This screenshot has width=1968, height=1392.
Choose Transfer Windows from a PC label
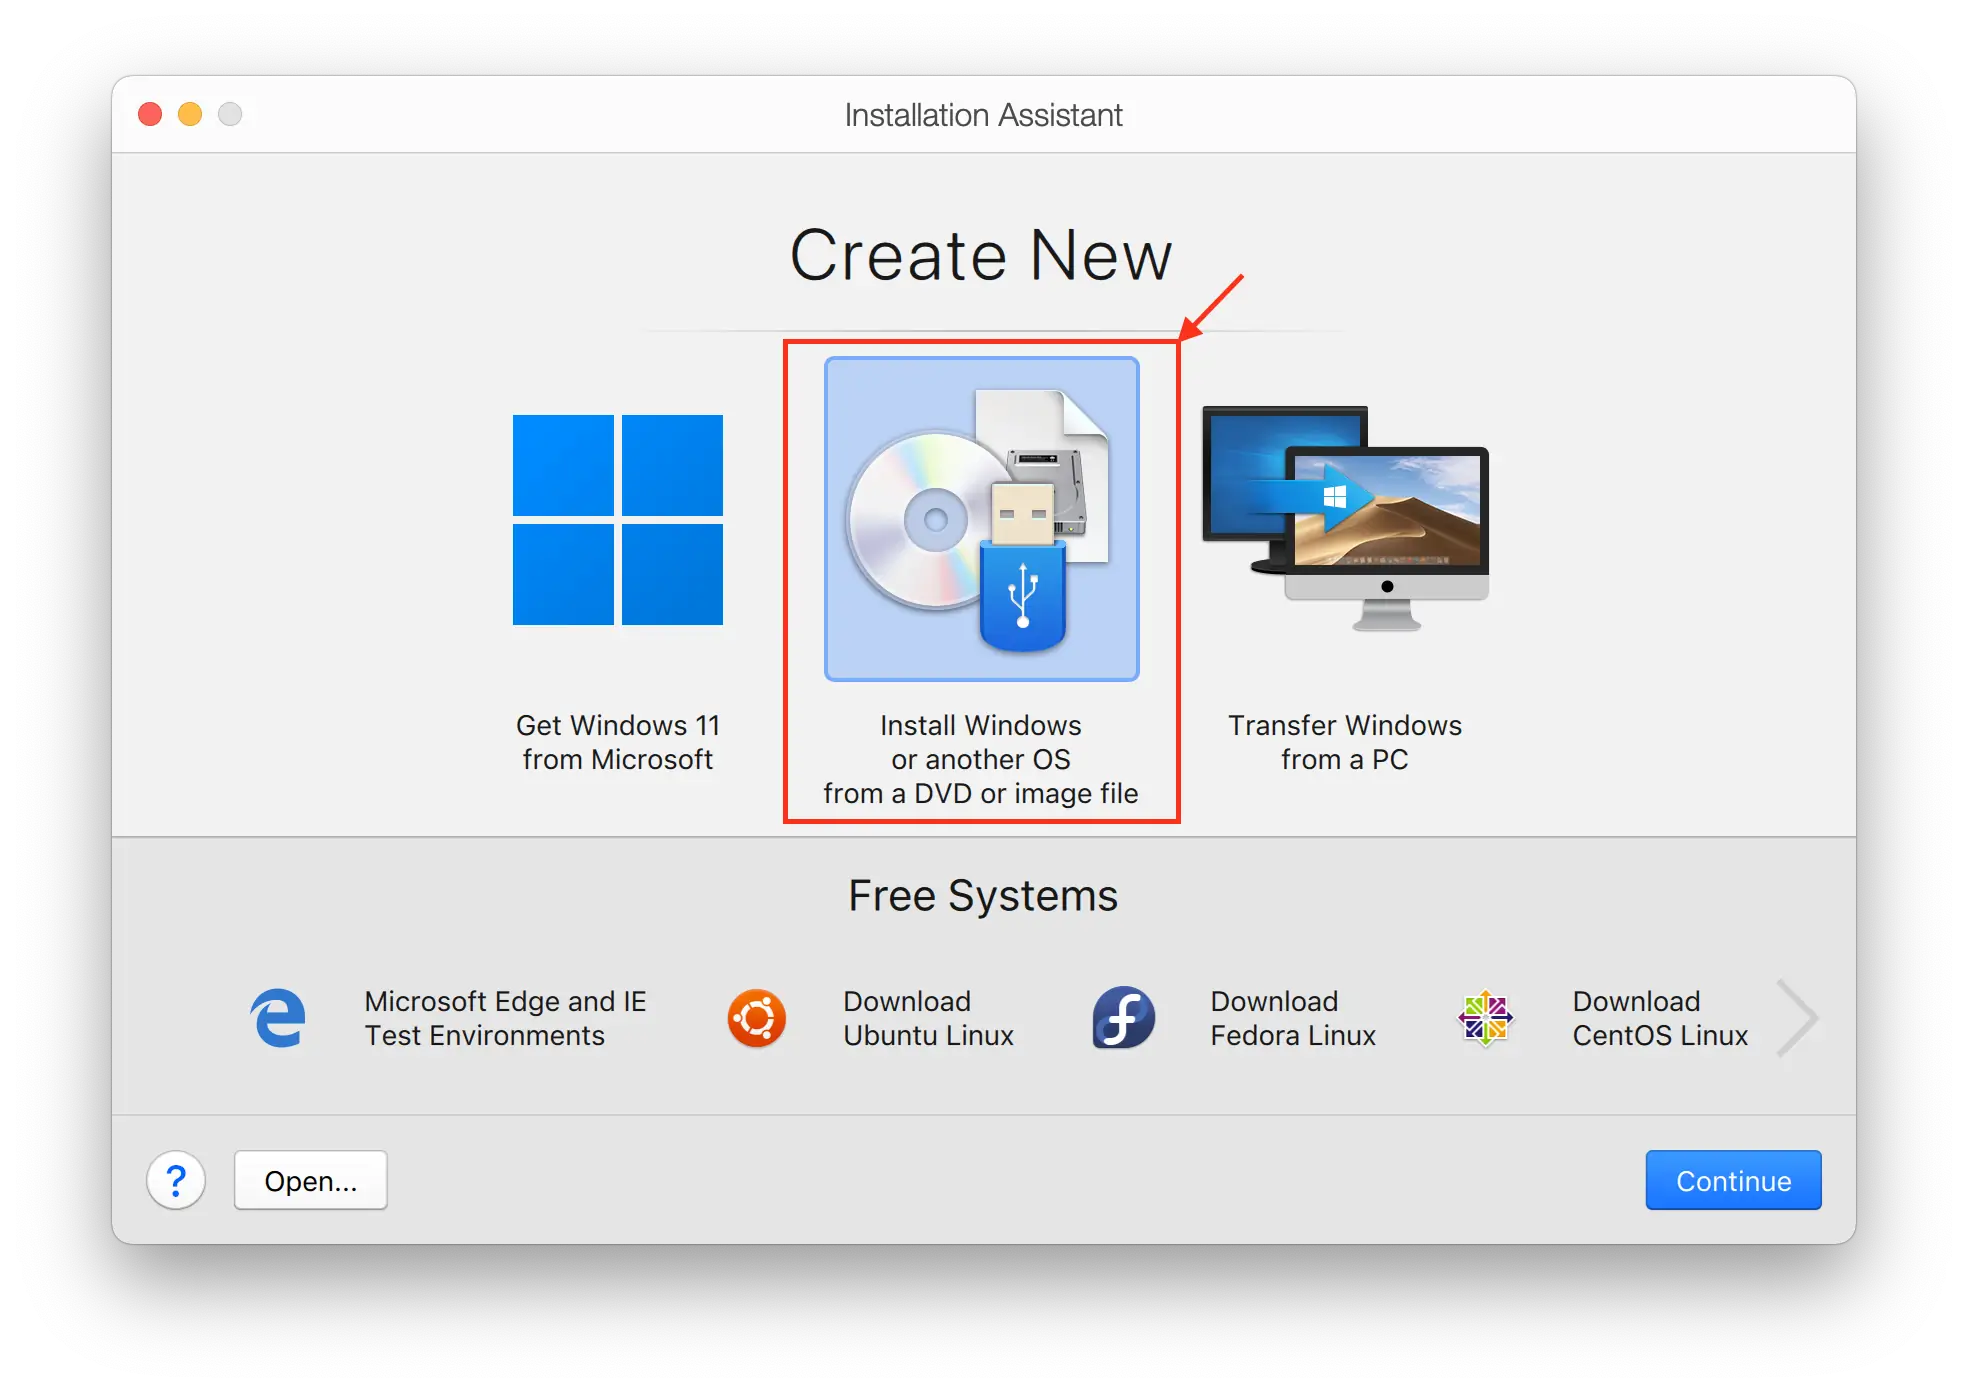1345,742
